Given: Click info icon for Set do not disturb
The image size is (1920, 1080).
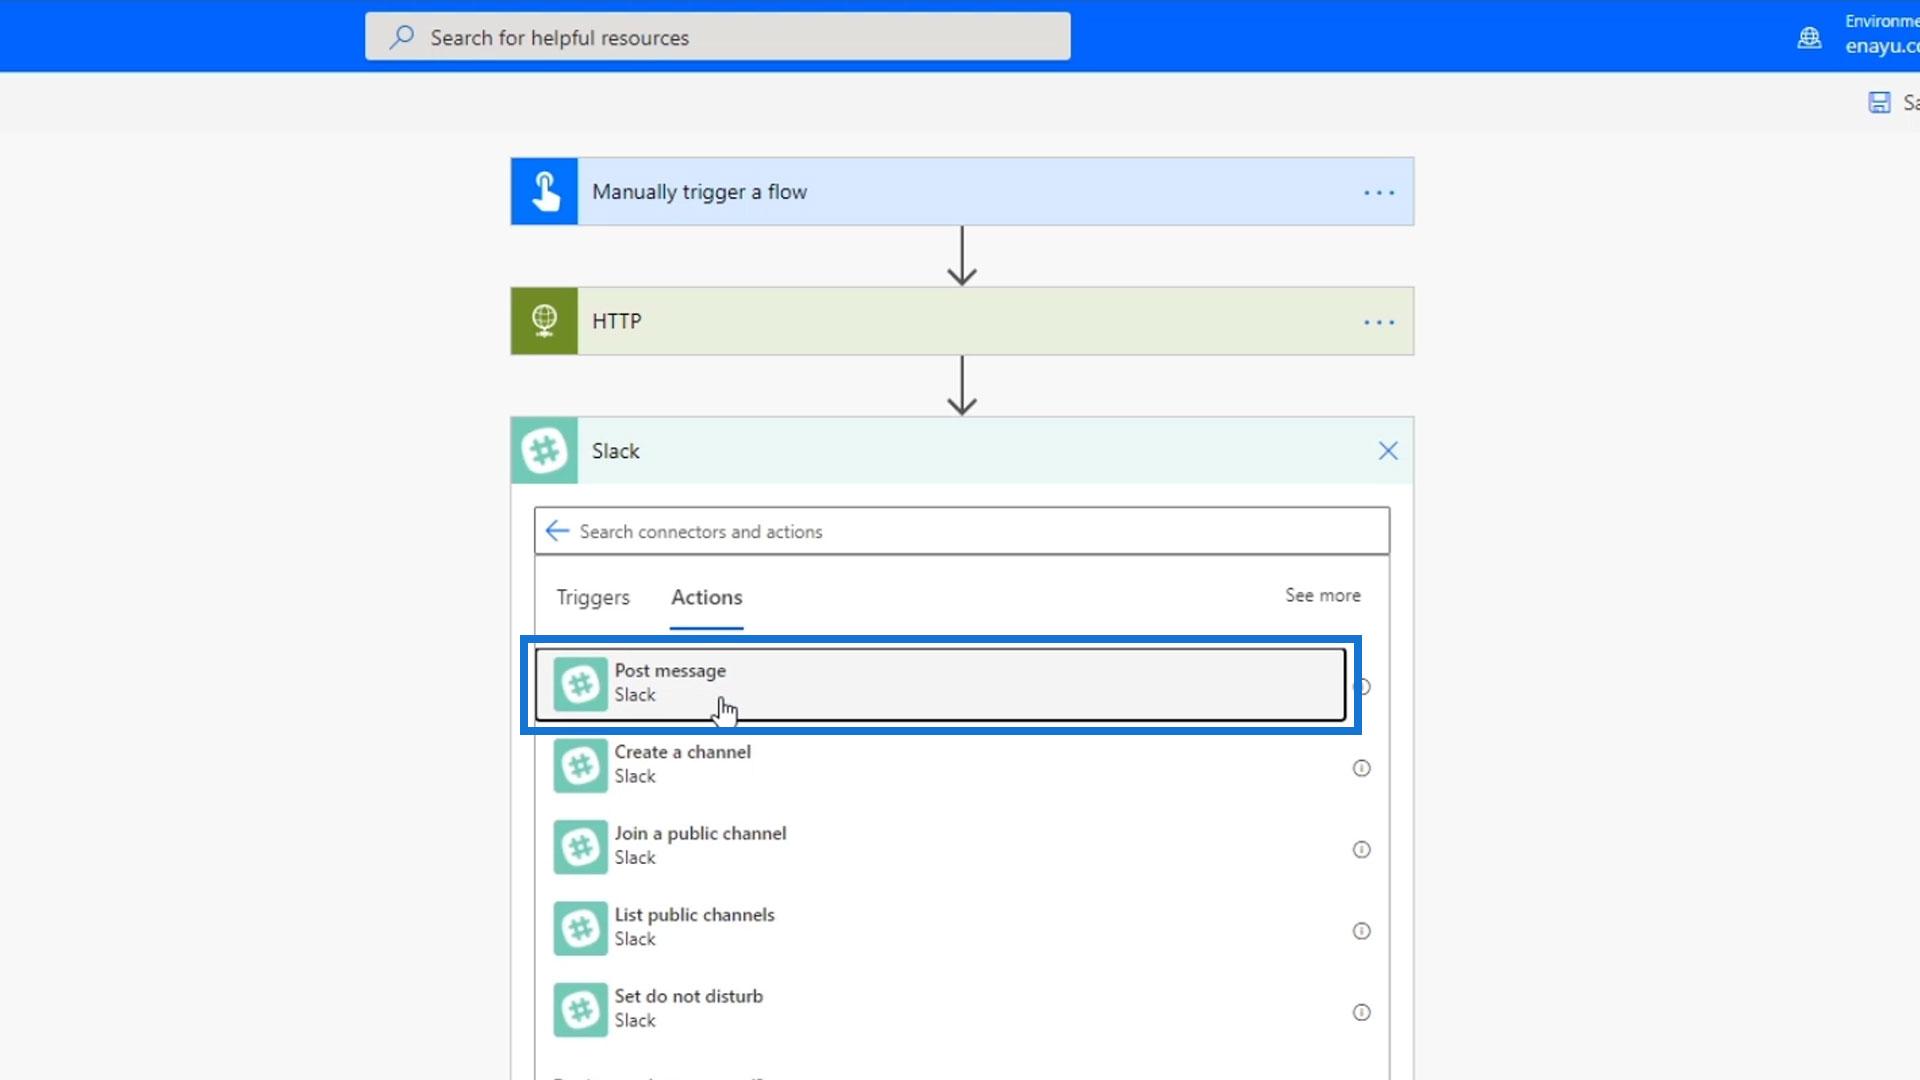Looking at the screenshot, I should point(1361,1012).
